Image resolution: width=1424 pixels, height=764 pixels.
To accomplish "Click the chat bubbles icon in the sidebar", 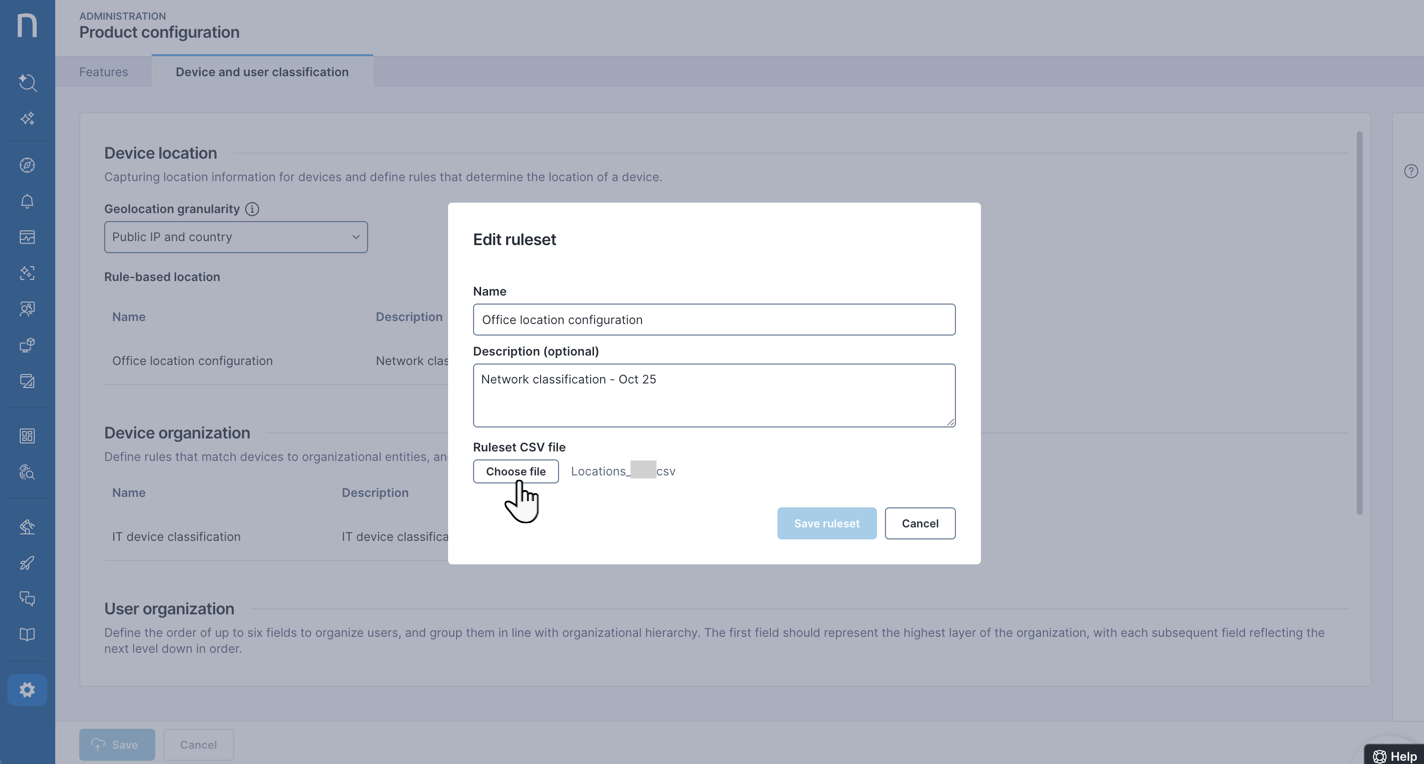I will click(x=27, y=599).
